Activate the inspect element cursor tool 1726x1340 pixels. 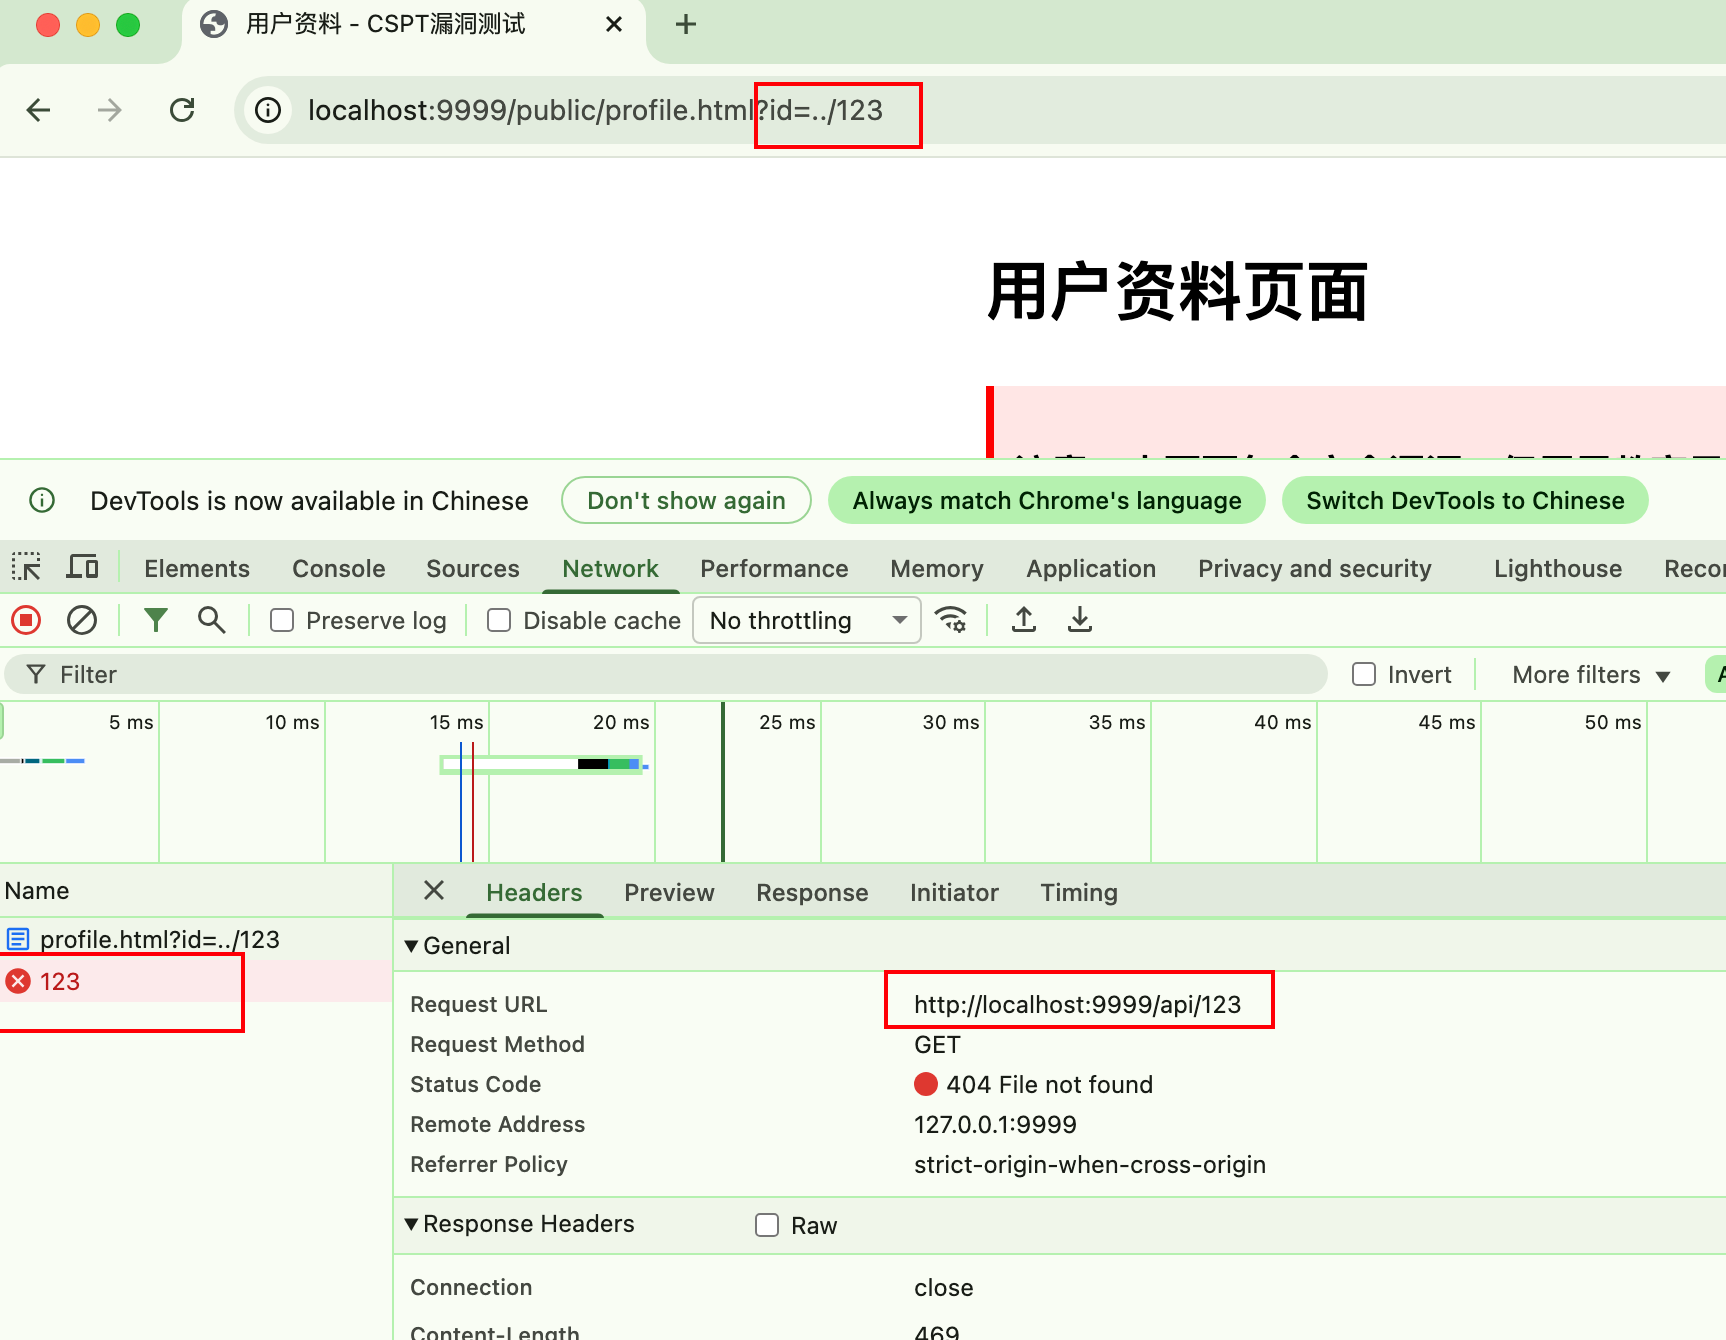click(26, 567)
